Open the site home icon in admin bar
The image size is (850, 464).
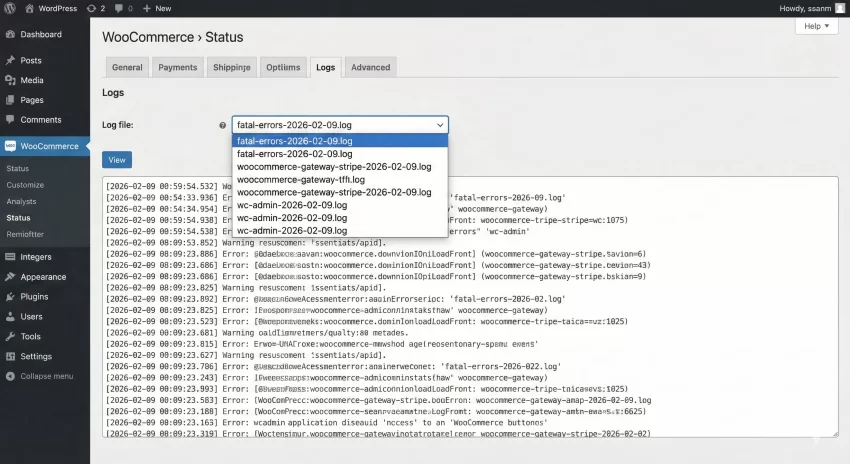coord(29,8)
